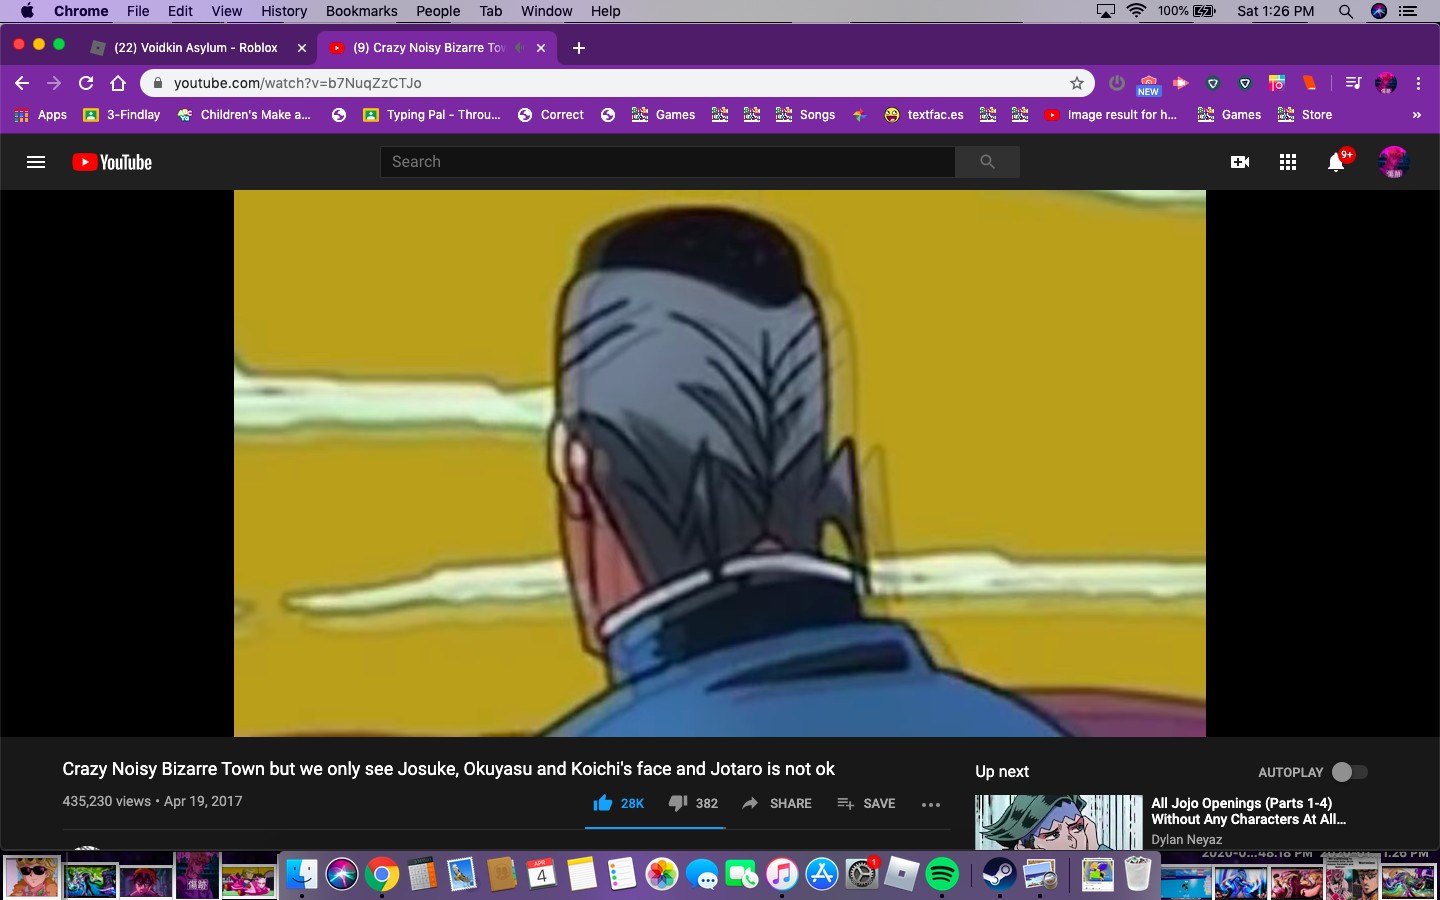Open more actions ellipsis below video

[931, 804]
